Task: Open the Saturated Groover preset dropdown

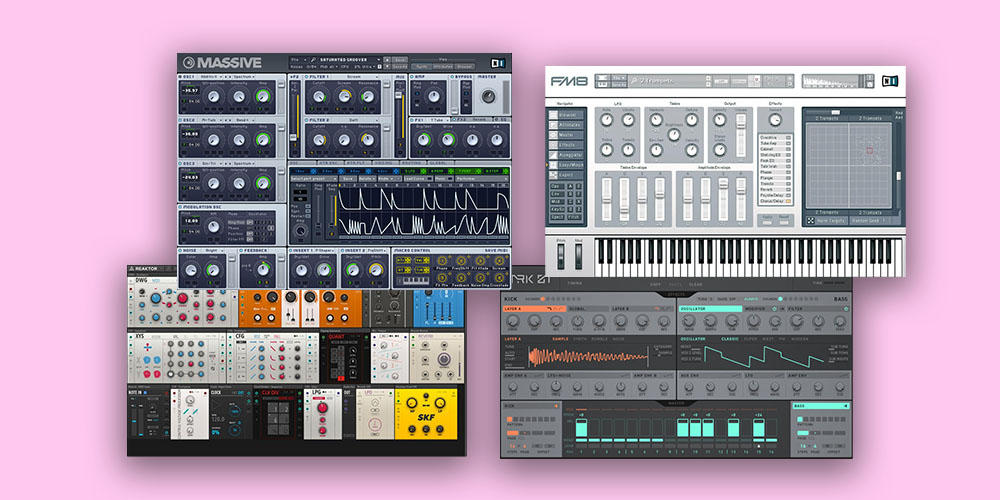Action: [x=350, y=58]
